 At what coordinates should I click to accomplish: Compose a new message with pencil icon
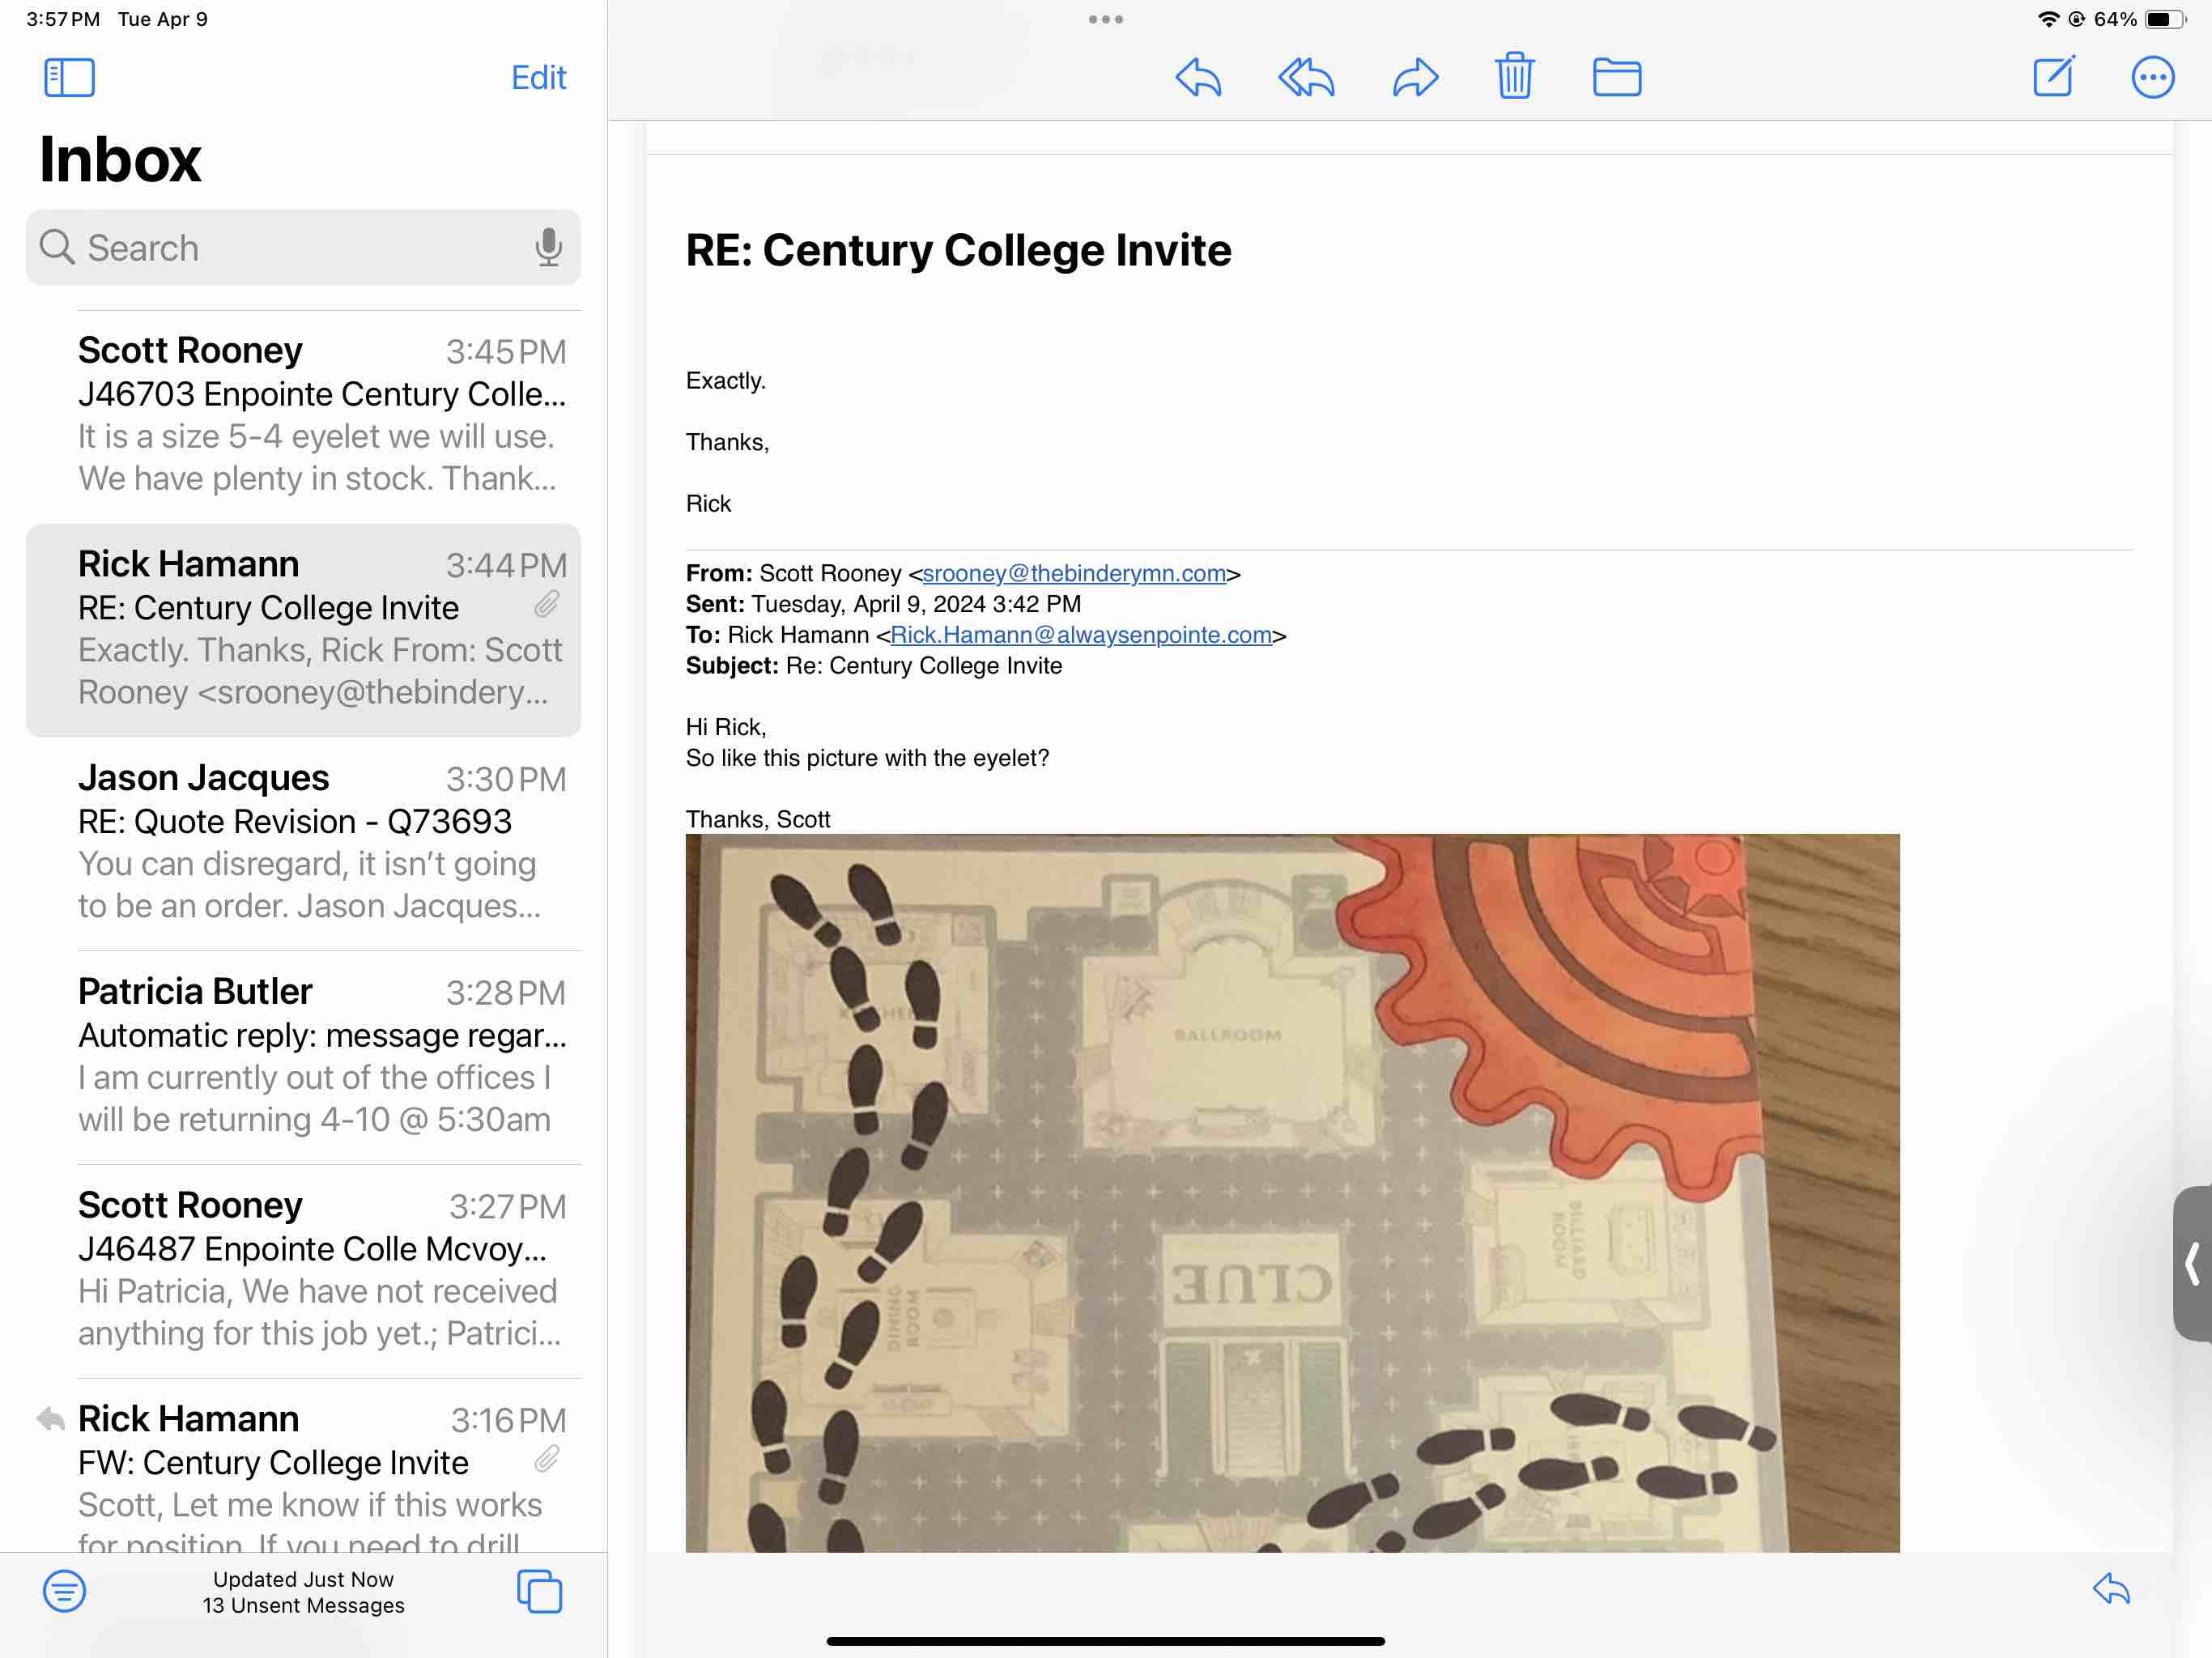2054,76
